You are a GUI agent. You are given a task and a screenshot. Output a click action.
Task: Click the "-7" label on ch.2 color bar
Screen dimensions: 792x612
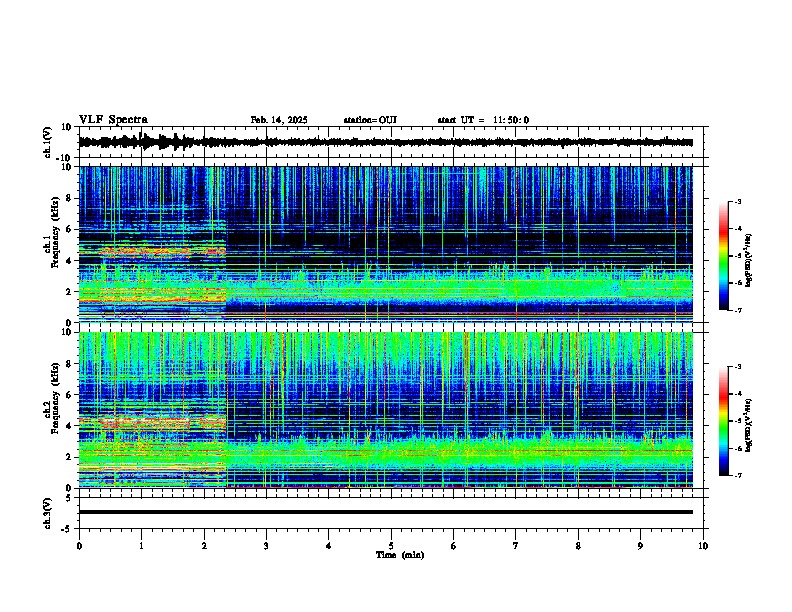coord(738,475)
